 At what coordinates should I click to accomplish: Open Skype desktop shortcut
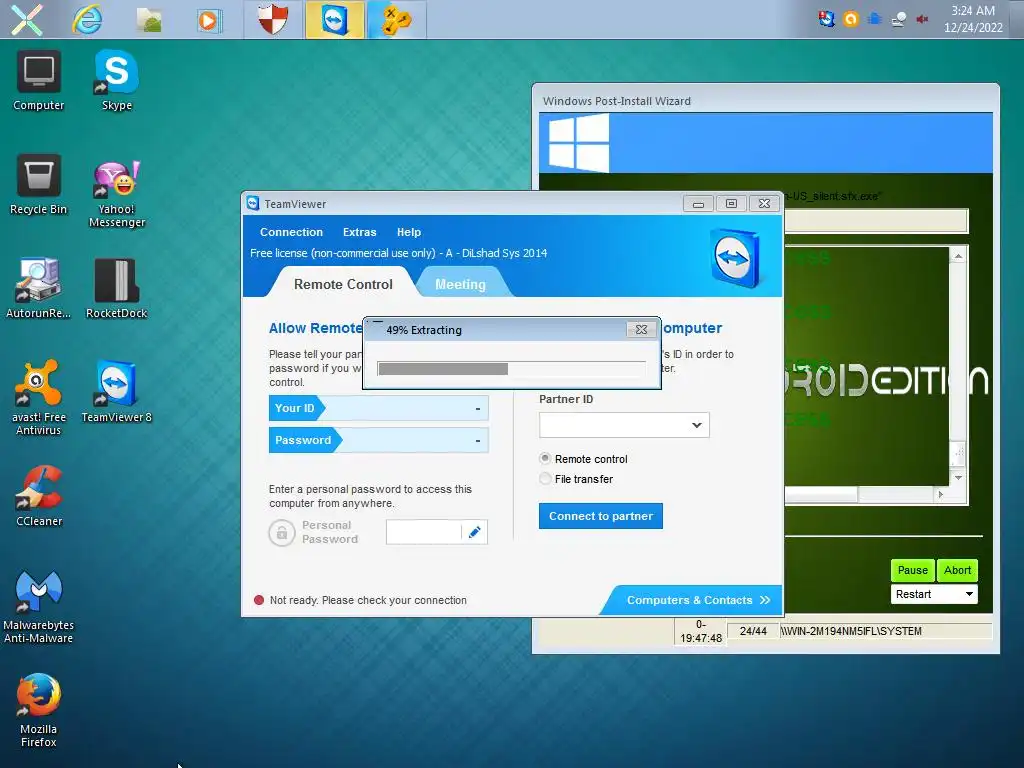click(x=117, y=80)
